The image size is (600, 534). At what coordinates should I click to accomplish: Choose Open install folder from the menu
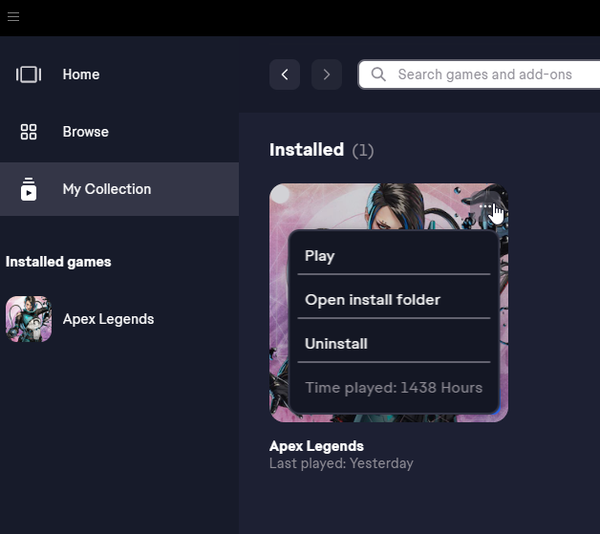[x=372, y=300]
